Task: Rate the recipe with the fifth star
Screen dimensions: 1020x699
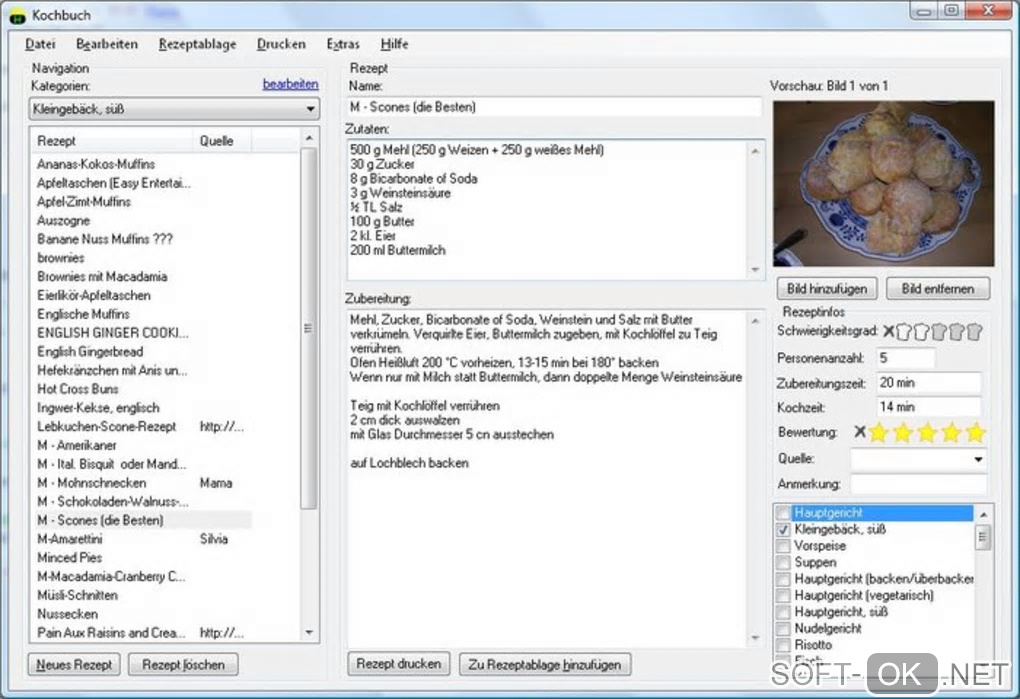Action: [975, 432]
